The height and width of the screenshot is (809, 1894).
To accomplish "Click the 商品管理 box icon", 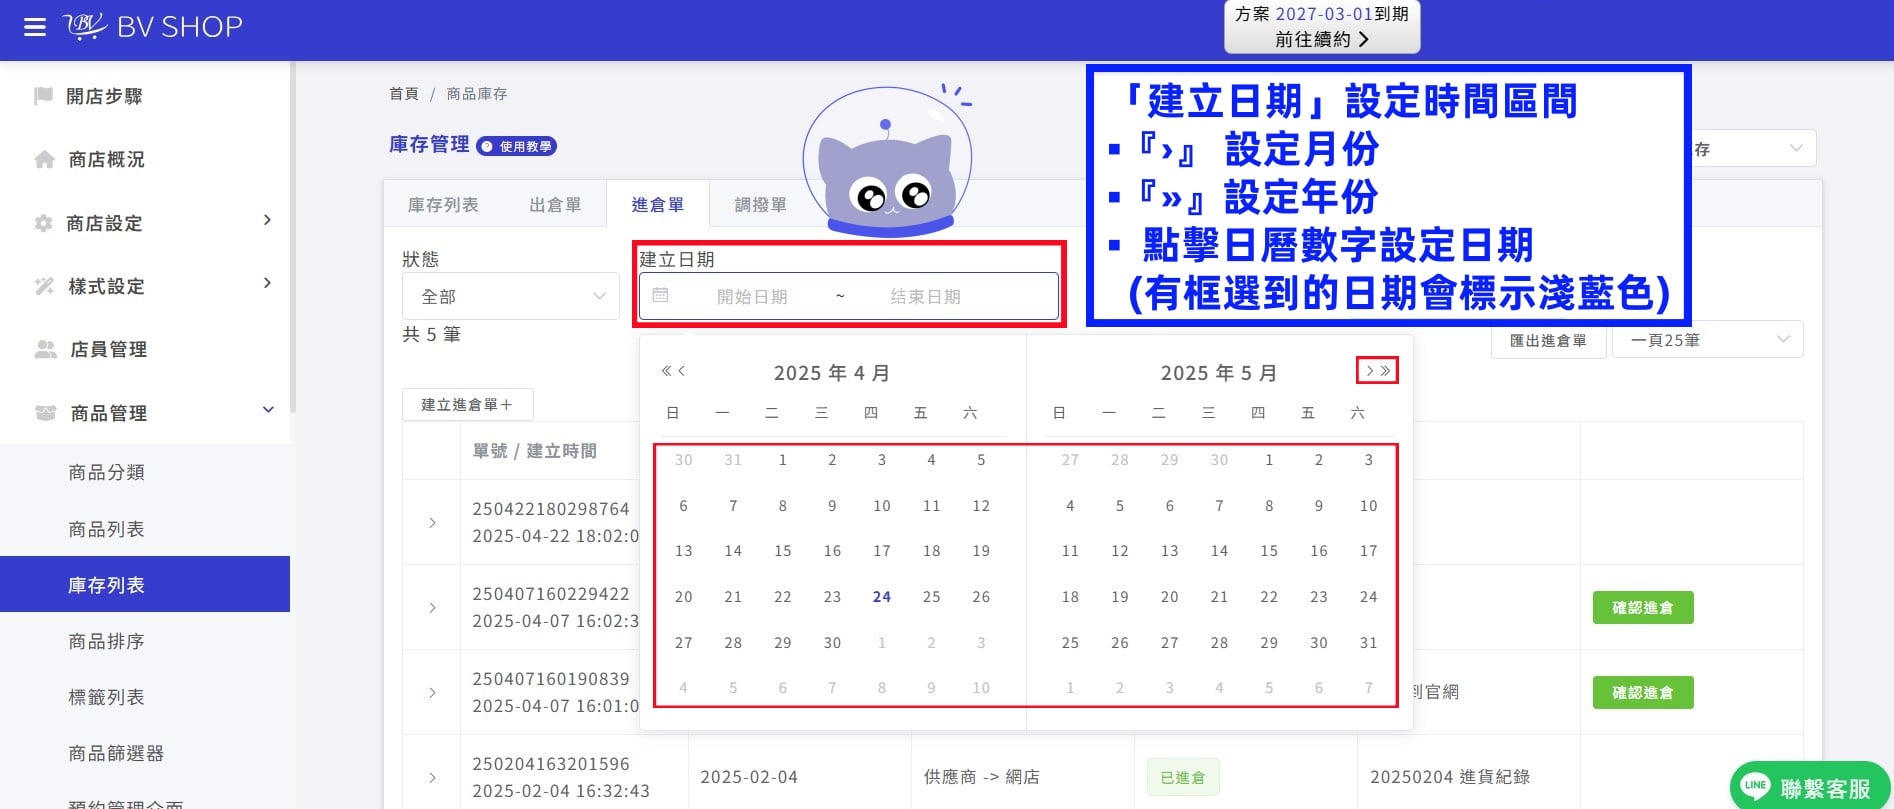I will (x=45, y=413).
